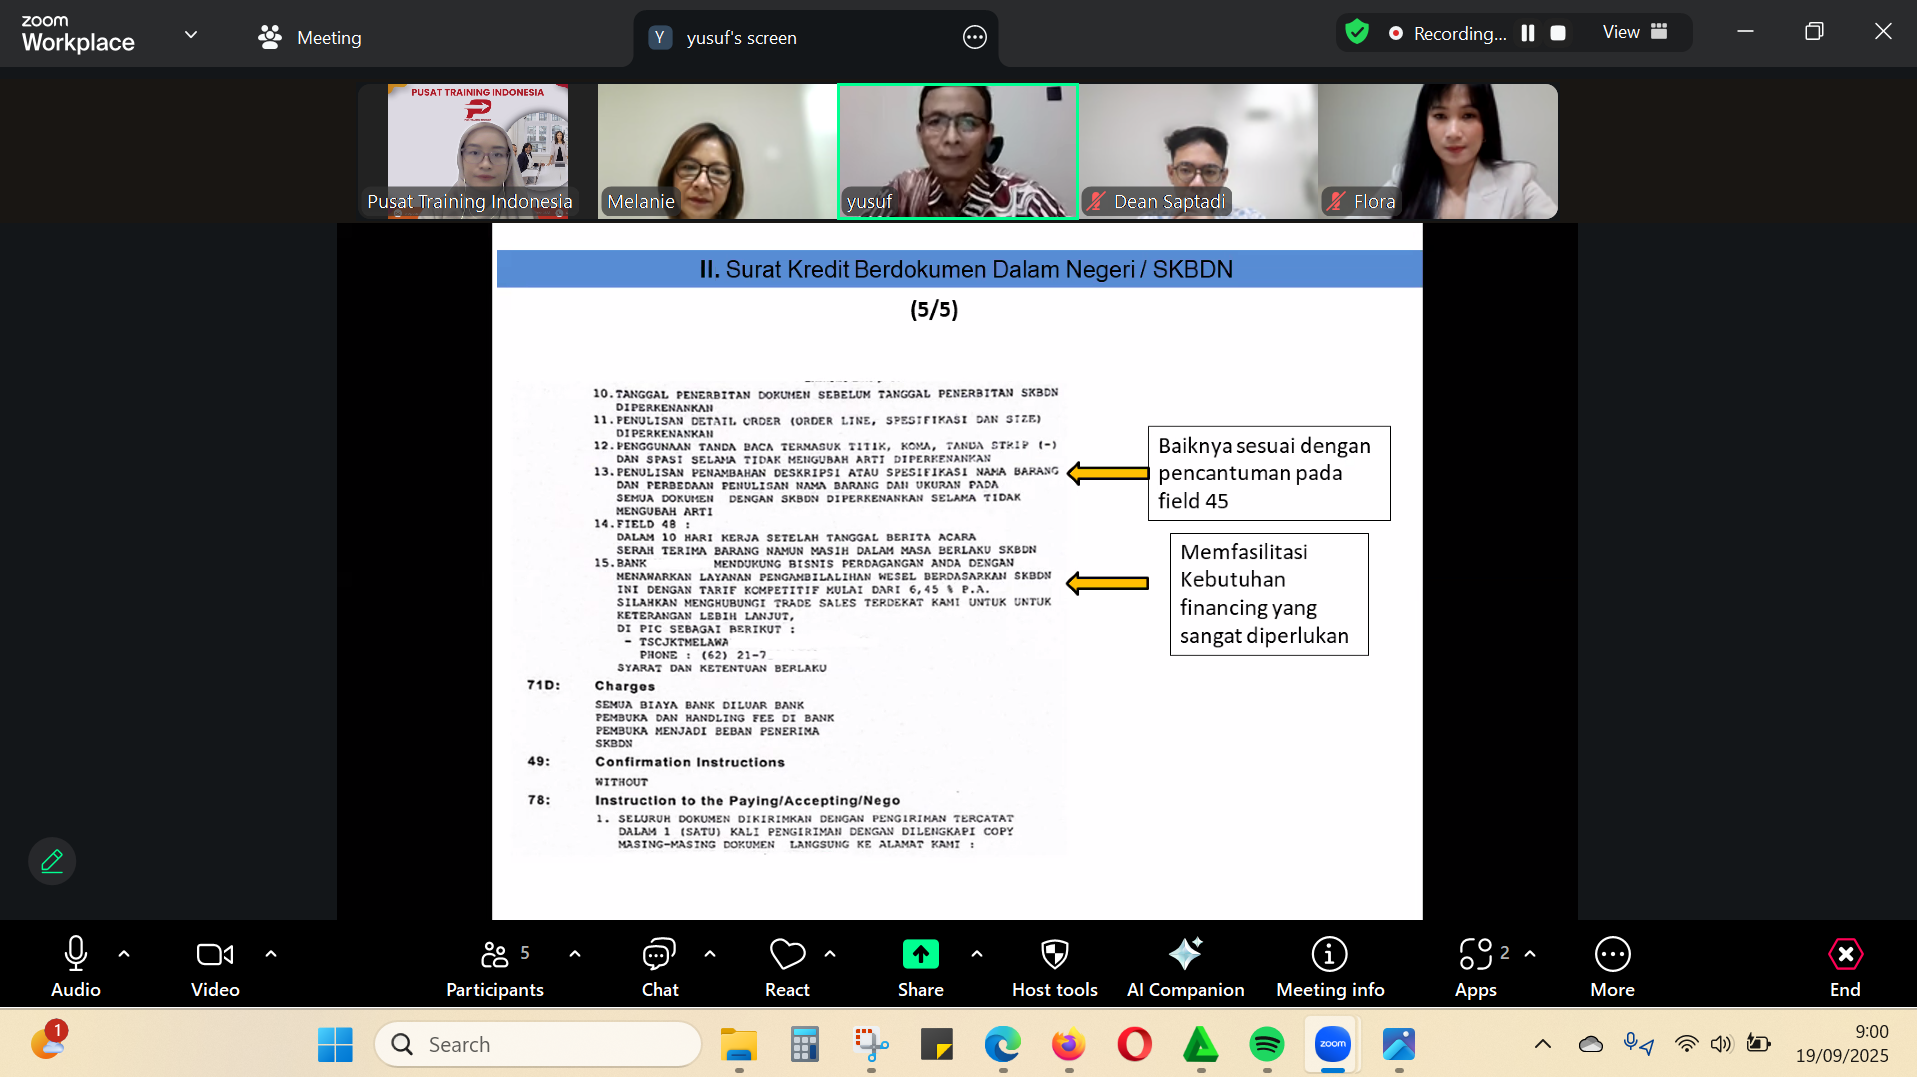The image size is (1917, 1077).
Task: Select Melanie's video thumbnail
Action: click(x=716, y=151)
